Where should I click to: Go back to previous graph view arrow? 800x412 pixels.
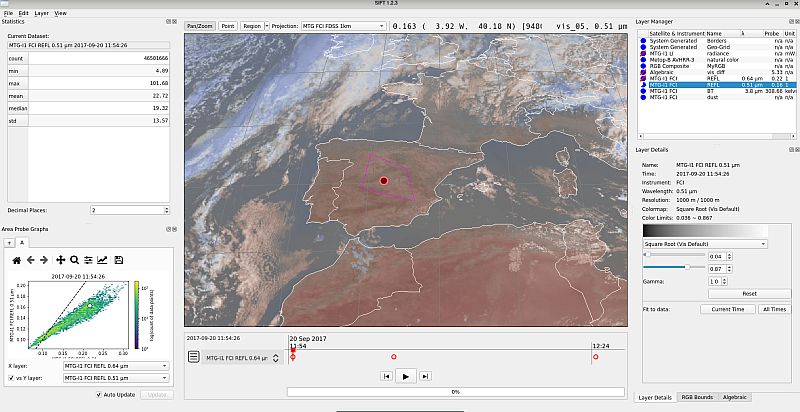tap(31, 260)
